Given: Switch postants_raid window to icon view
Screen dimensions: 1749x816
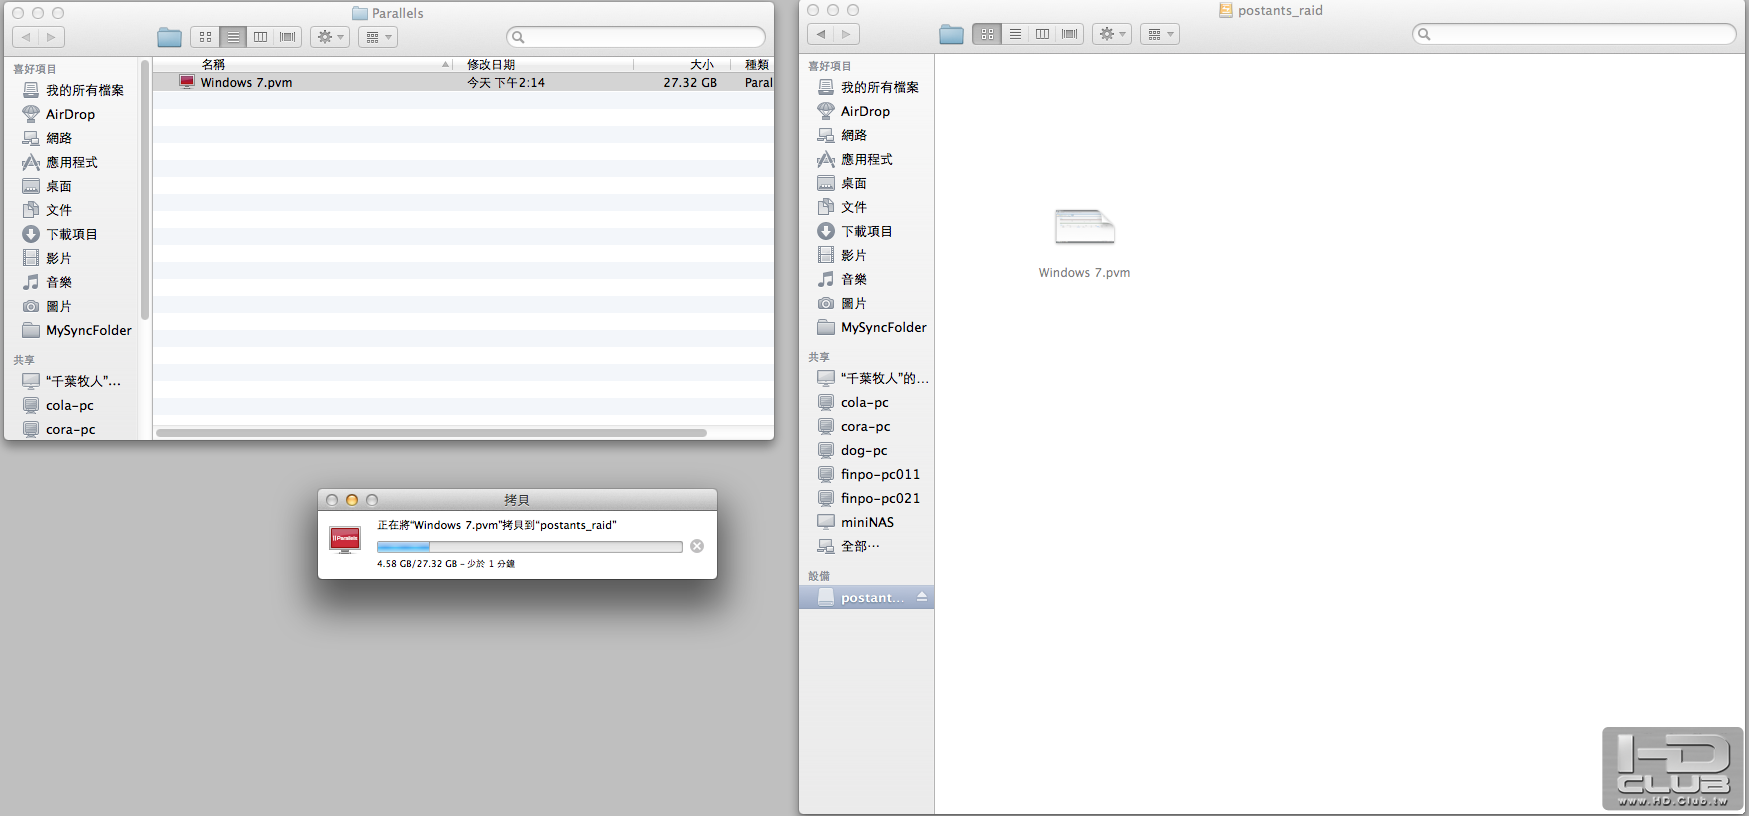Looking at the screenshot, I should click(x=987, y=34).
